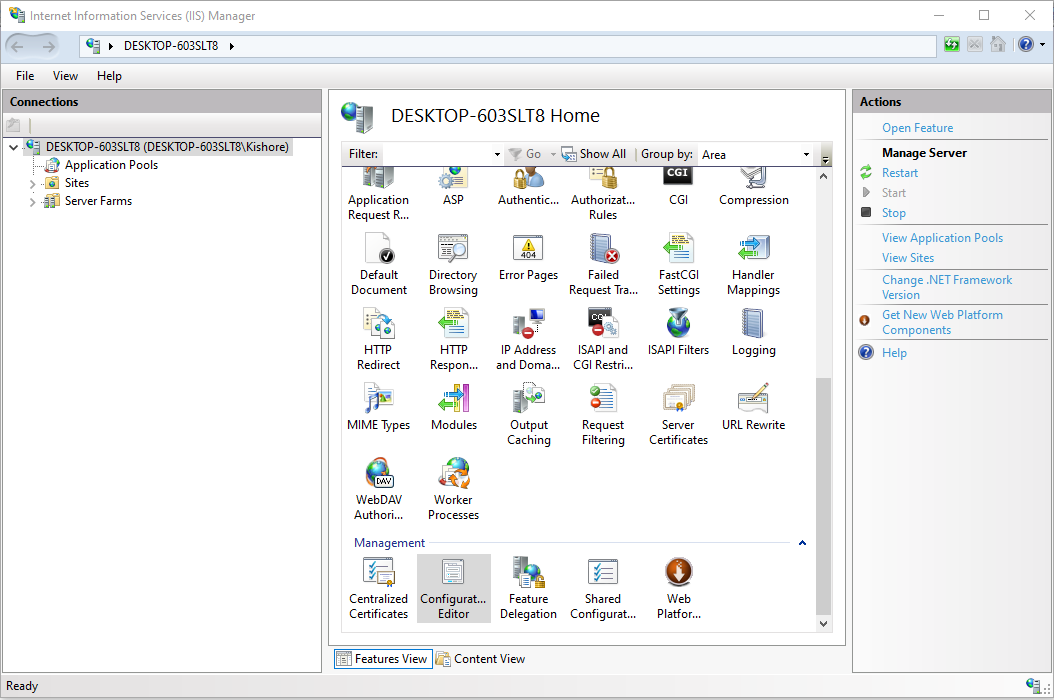Click into the Filter text field
Image resolution: width=1054 pixels, height=700 pixels.
coord(436,155)
